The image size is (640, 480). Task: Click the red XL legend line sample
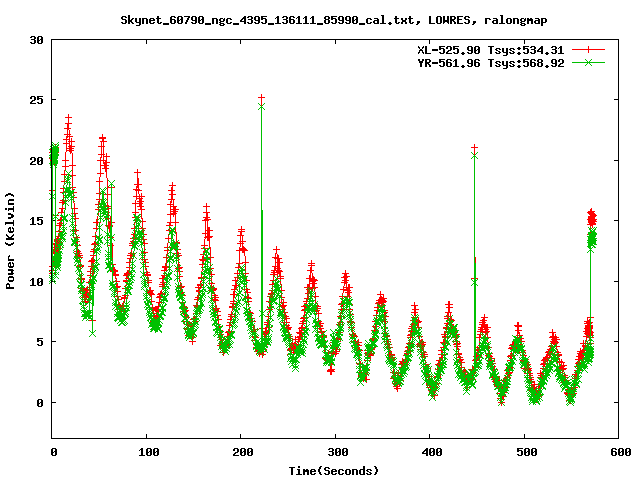588,50
